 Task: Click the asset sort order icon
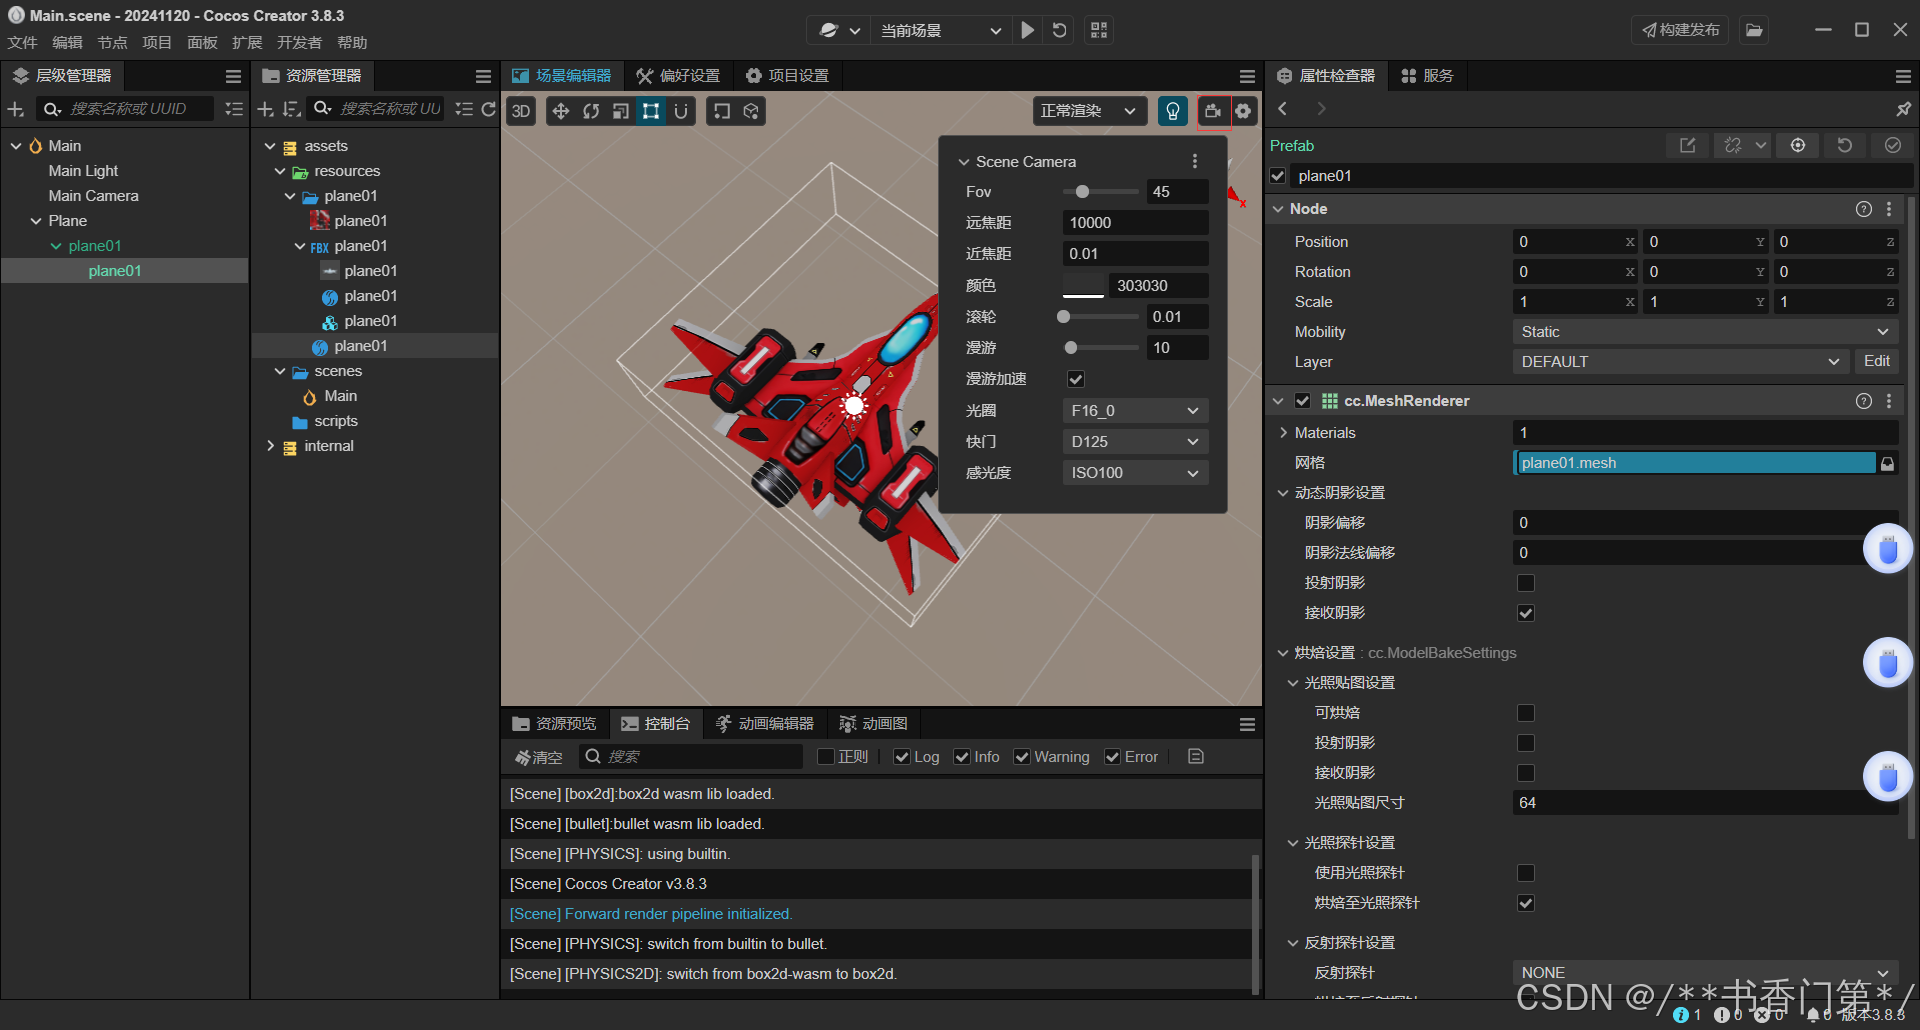coord(291,109)
